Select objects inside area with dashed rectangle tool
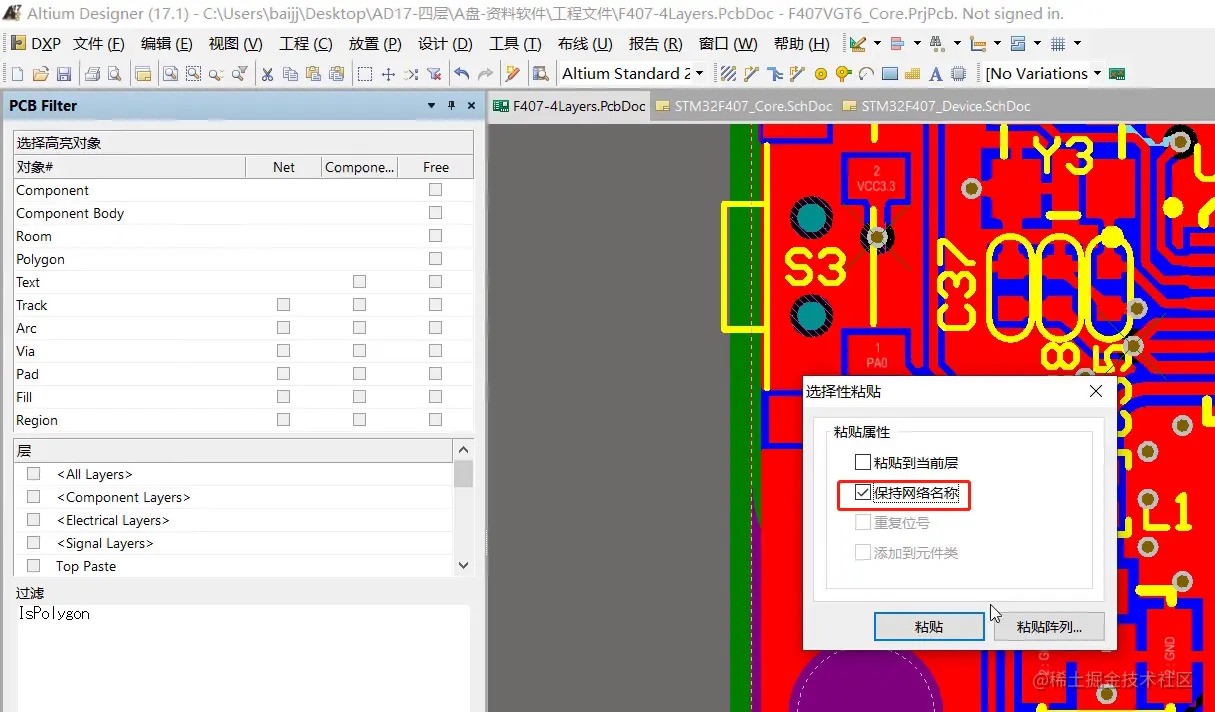The height and width of the screenshot is (712, 1215). [x=365, y=74]
